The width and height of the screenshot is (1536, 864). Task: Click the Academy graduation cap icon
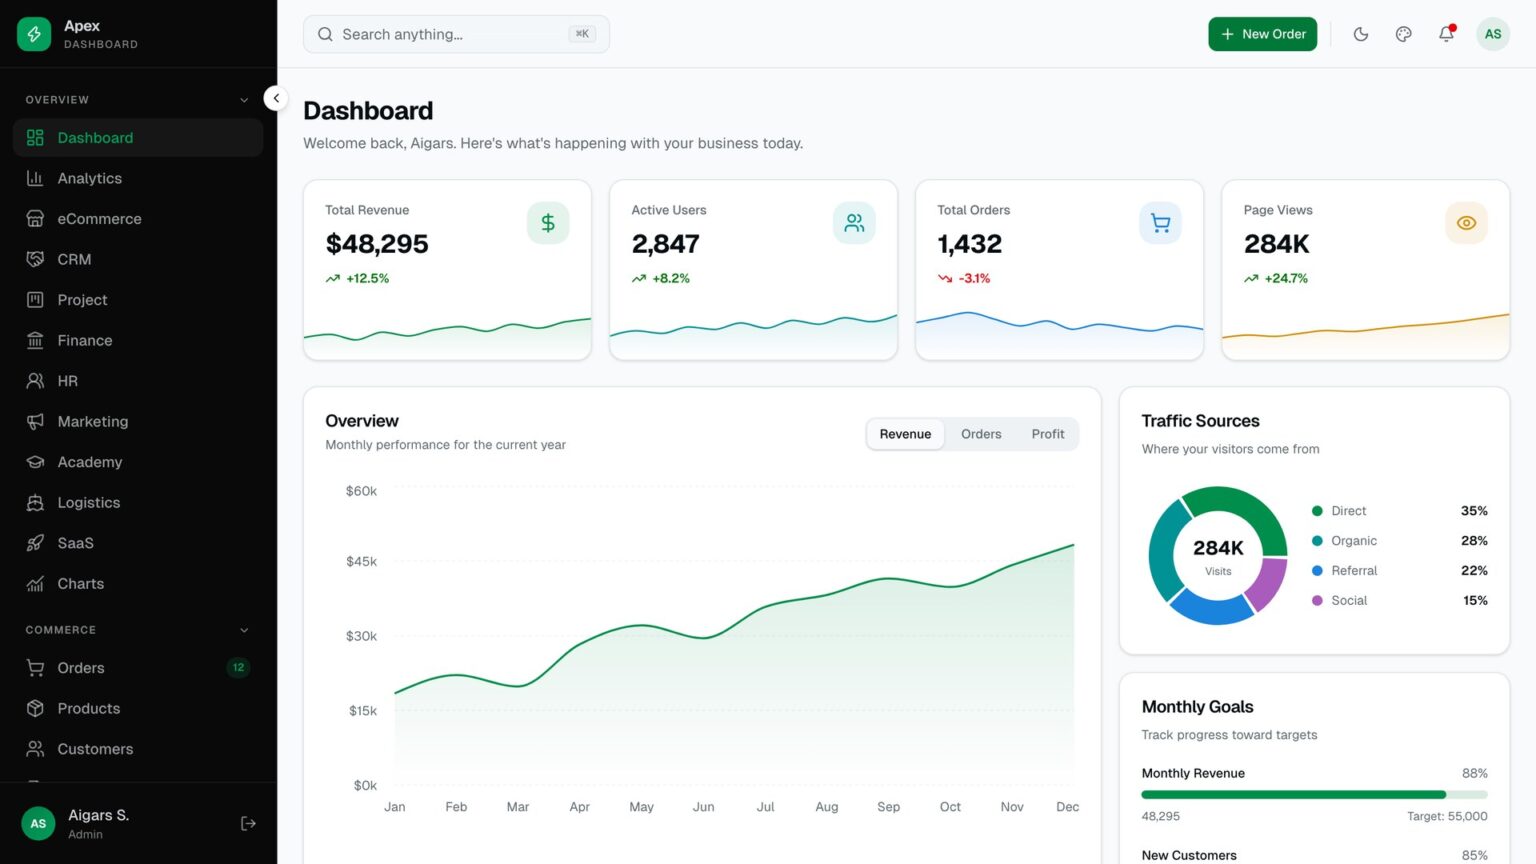pos(35,462)
